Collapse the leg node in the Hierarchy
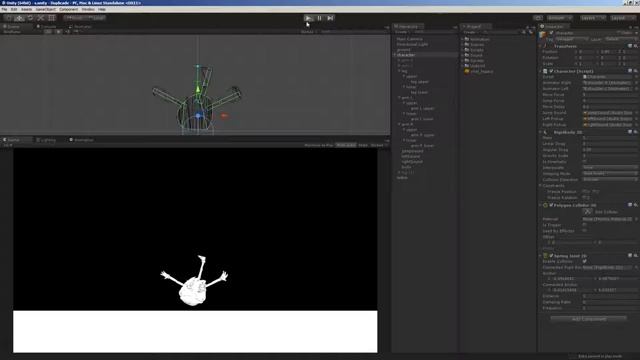 (399, 71)
